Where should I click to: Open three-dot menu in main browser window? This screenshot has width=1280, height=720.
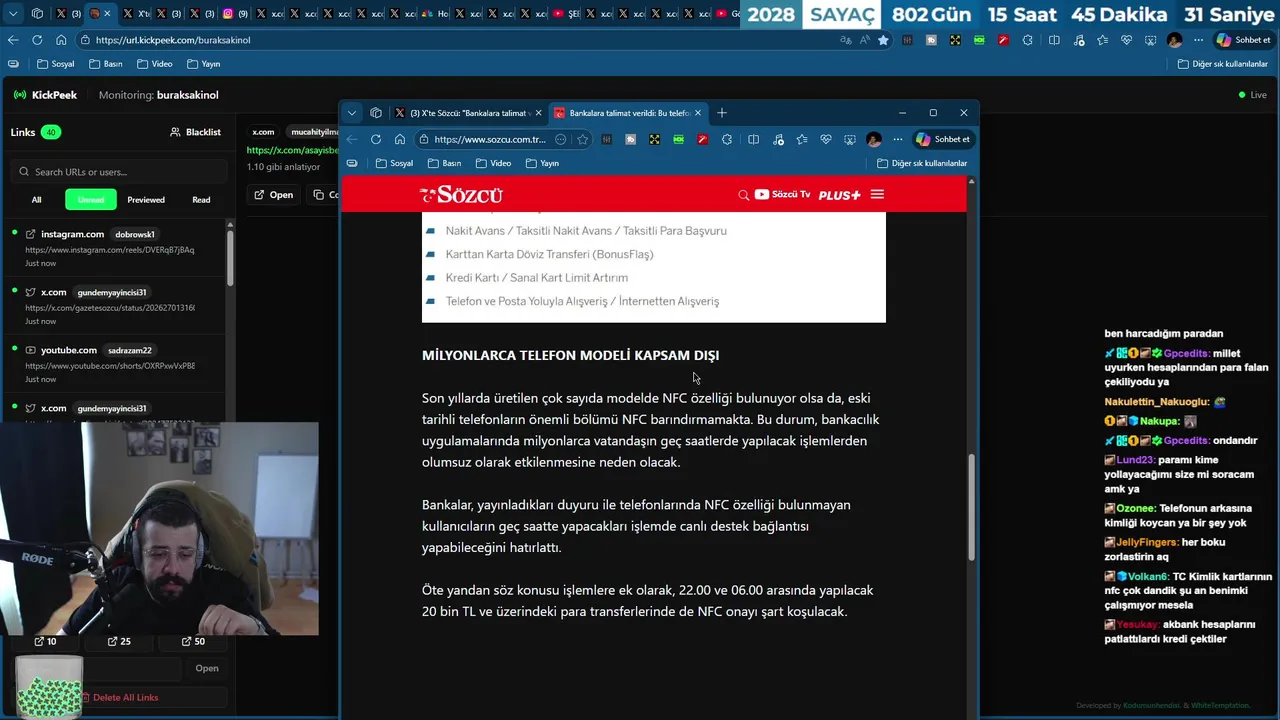[x=1198, y=40]
